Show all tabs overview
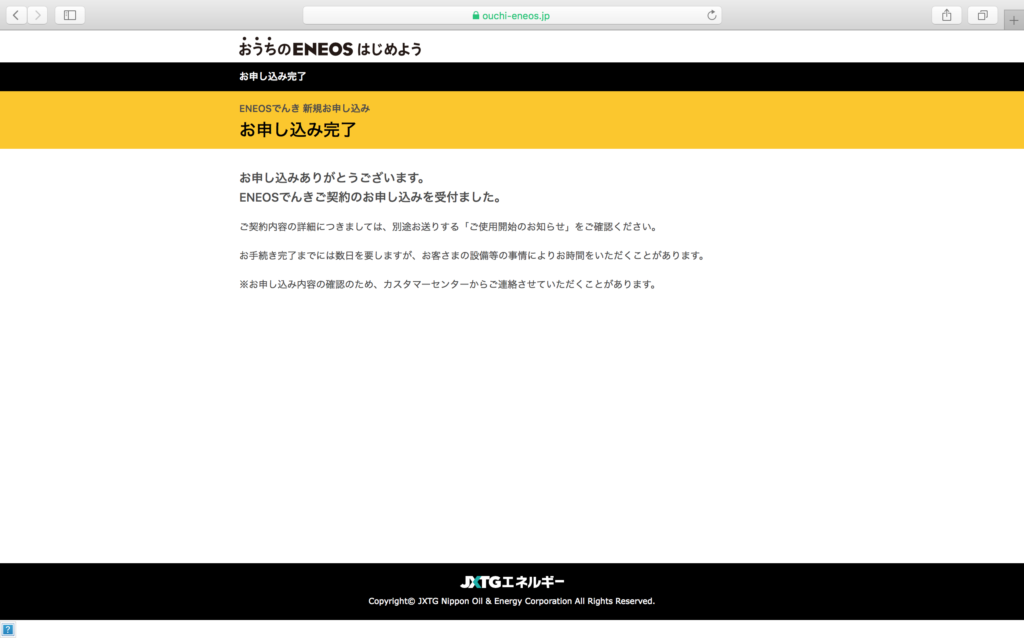Image resolution: width=1024 pixels, height=640 pixels. (982, 15)
